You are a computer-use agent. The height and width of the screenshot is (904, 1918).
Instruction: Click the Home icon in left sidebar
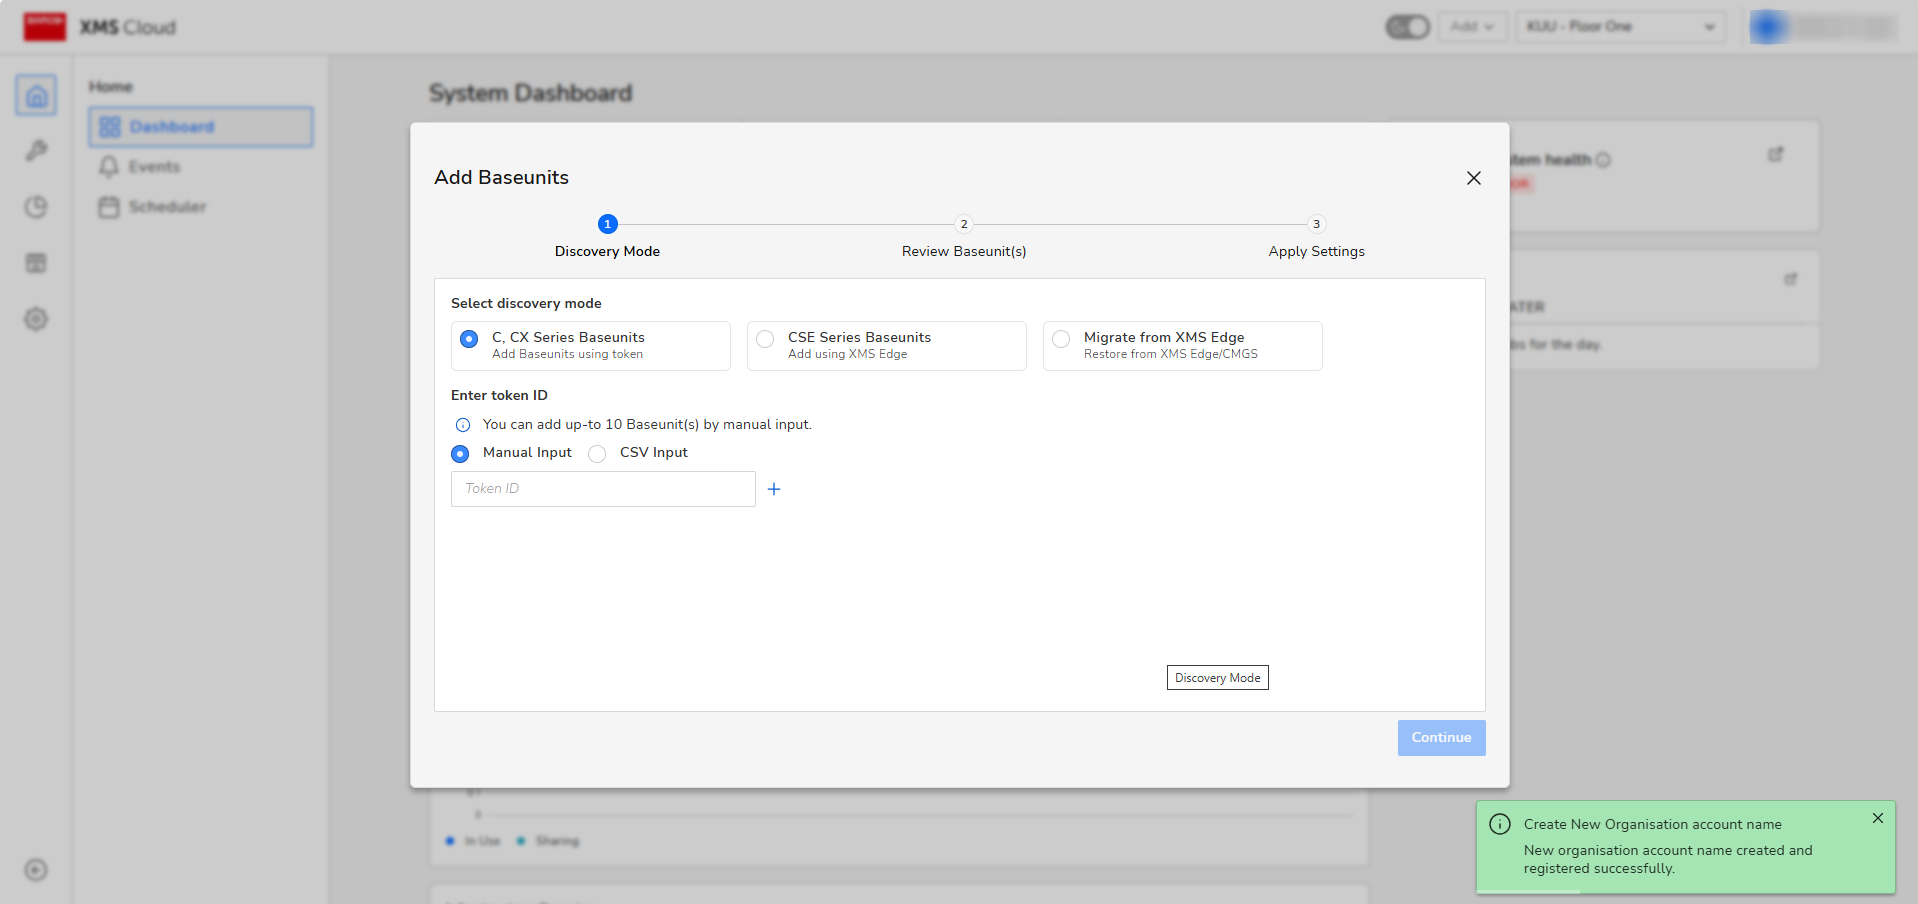36,96
